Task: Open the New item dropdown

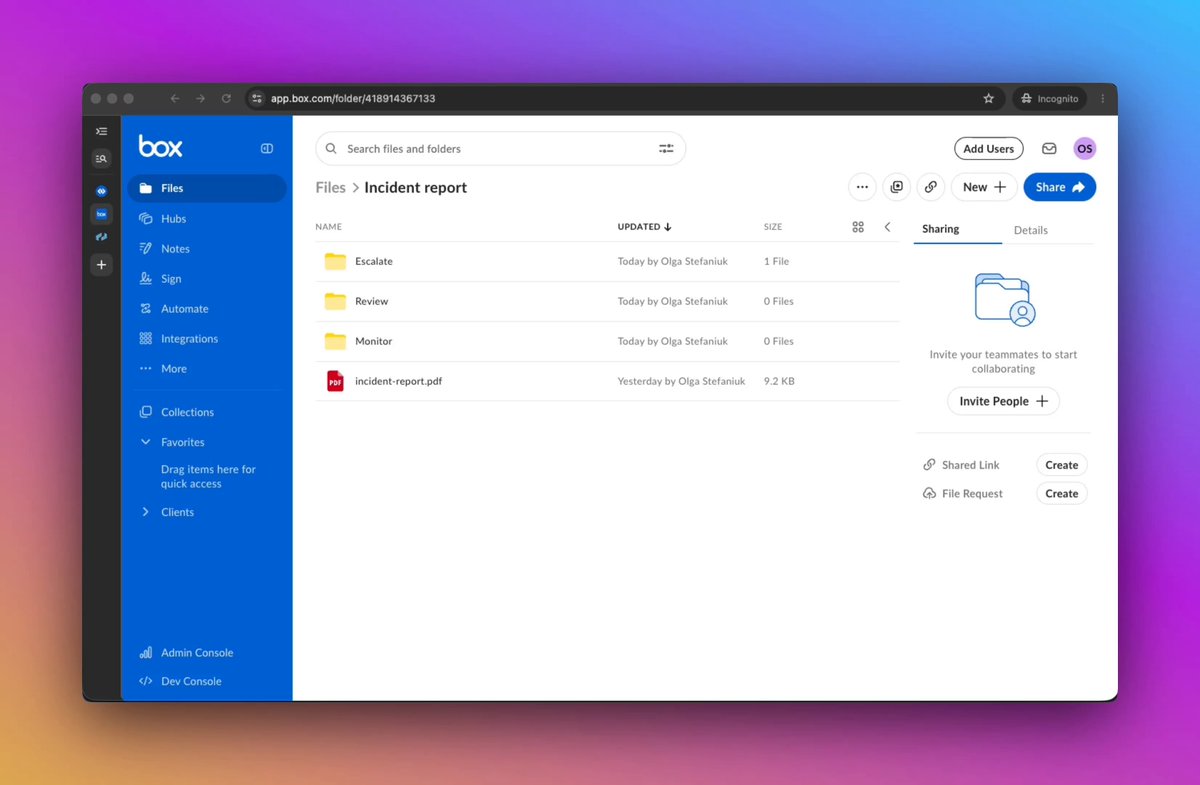Action: pyautogui.click(x=984, y=187)
